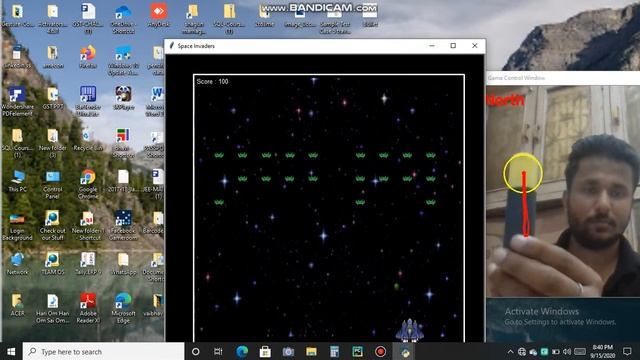Screen dimensions: 640x360
Task: Open the GST PPT desktop file
Action: [53, 98]
